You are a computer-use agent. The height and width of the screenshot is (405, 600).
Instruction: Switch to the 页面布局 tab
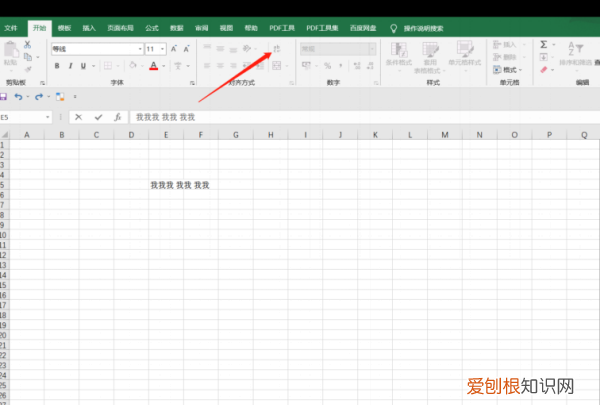(x=120, y=28)
